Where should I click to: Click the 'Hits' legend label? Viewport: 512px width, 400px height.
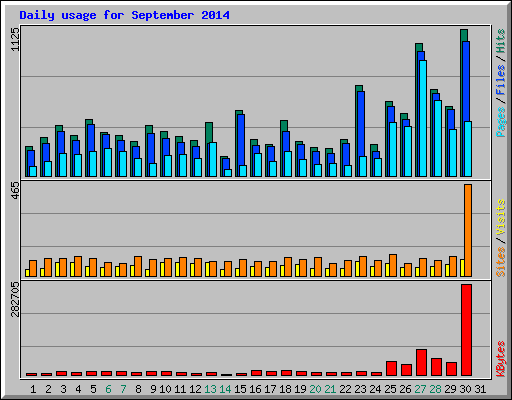click(x=501, y=41)
